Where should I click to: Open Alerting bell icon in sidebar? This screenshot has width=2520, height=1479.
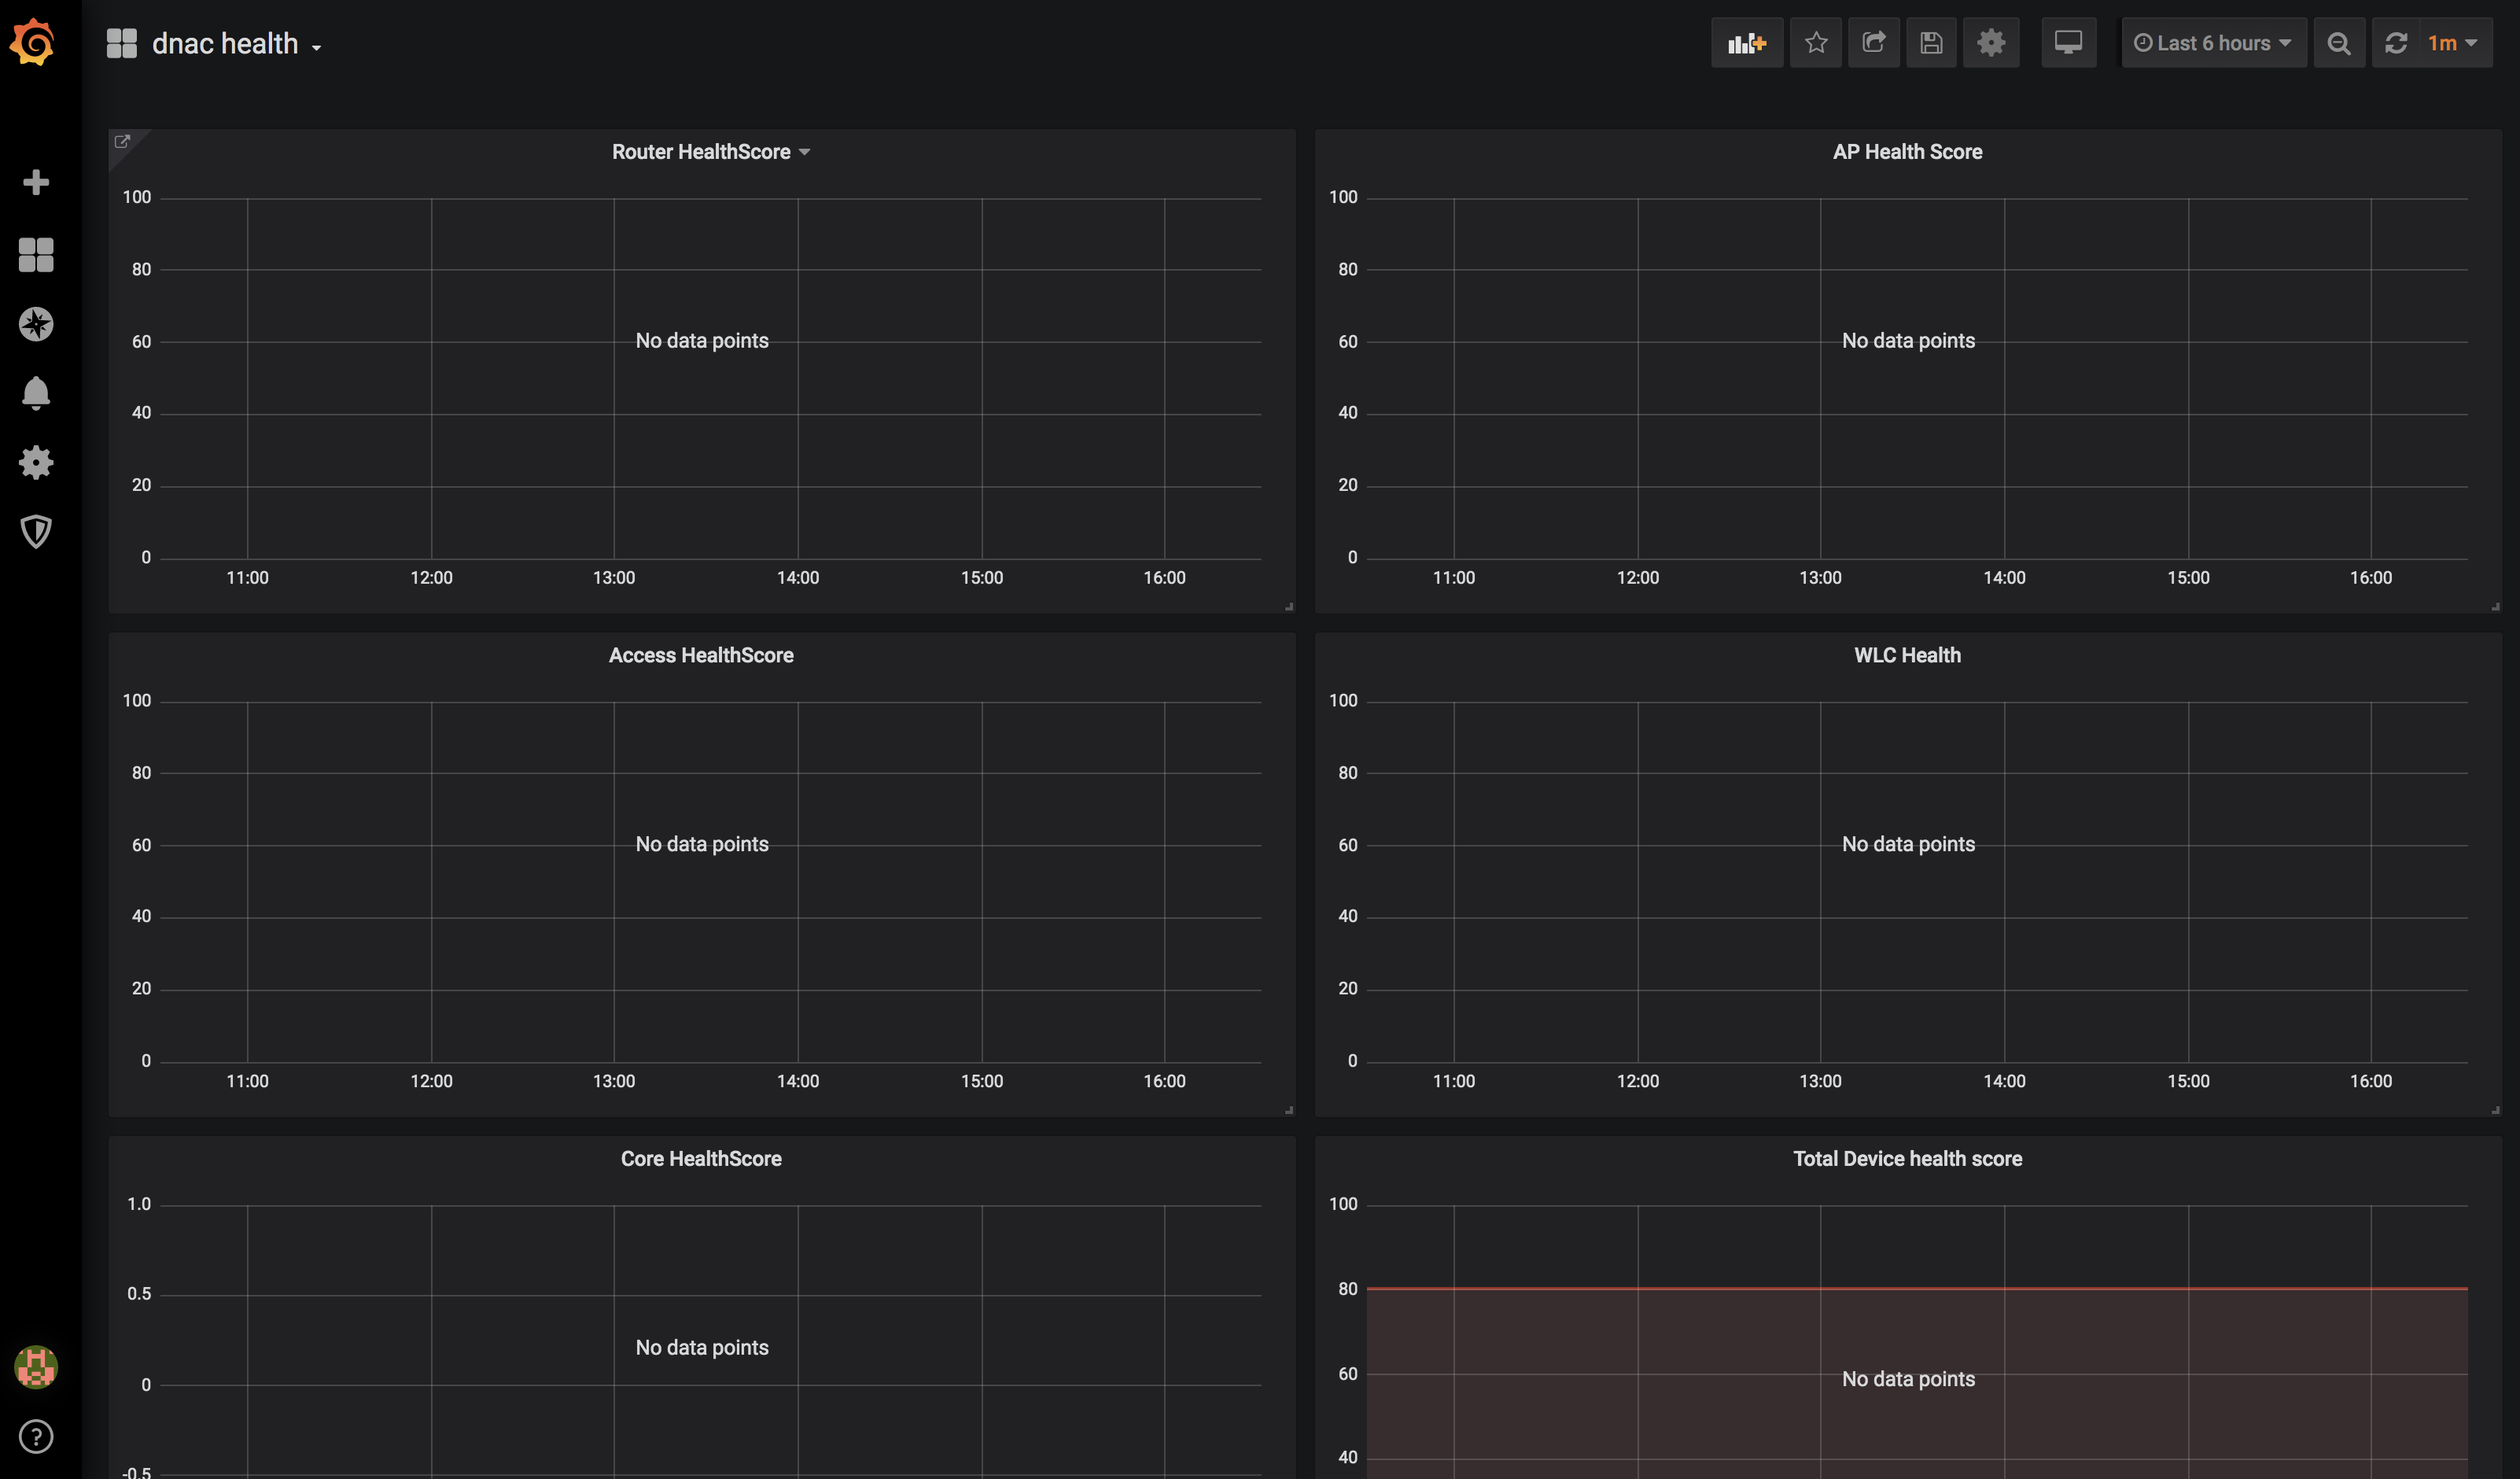point(36,393)
